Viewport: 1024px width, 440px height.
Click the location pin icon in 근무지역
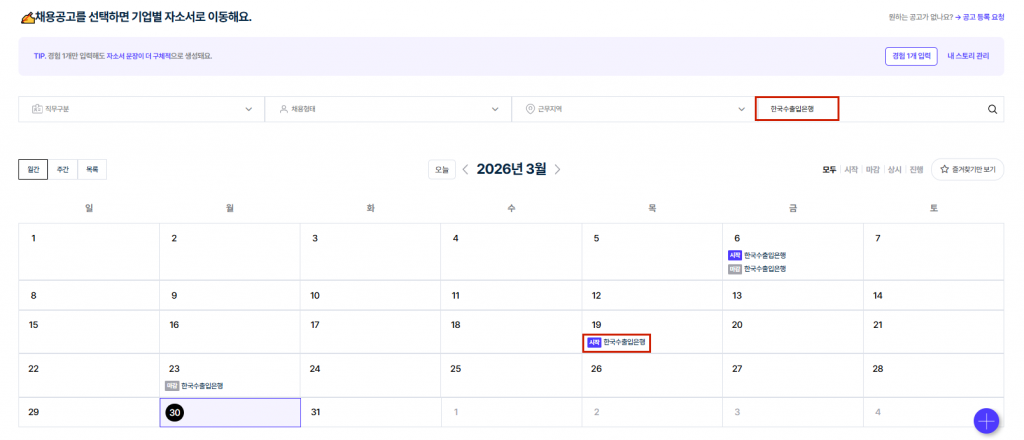[529, 109]
